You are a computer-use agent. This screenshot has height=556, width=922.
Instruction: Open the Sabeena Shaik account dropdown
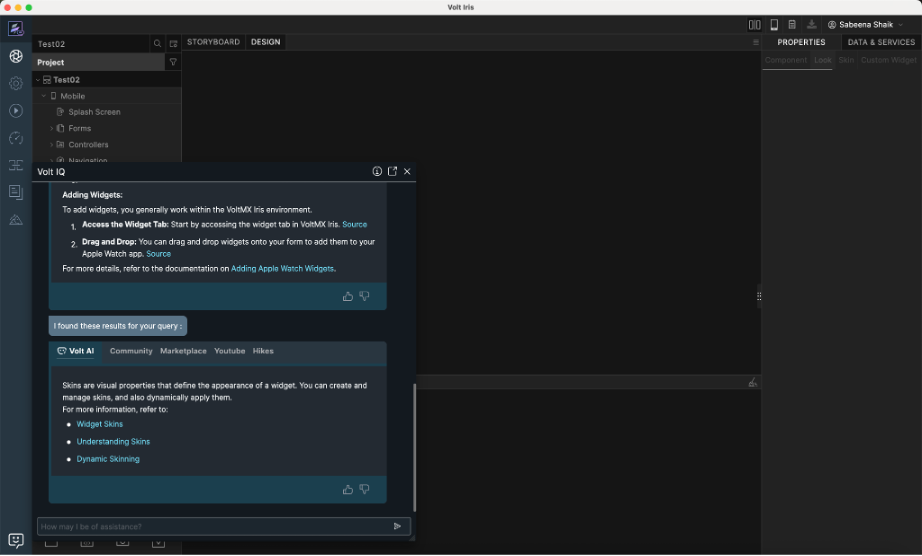[865, 25]
